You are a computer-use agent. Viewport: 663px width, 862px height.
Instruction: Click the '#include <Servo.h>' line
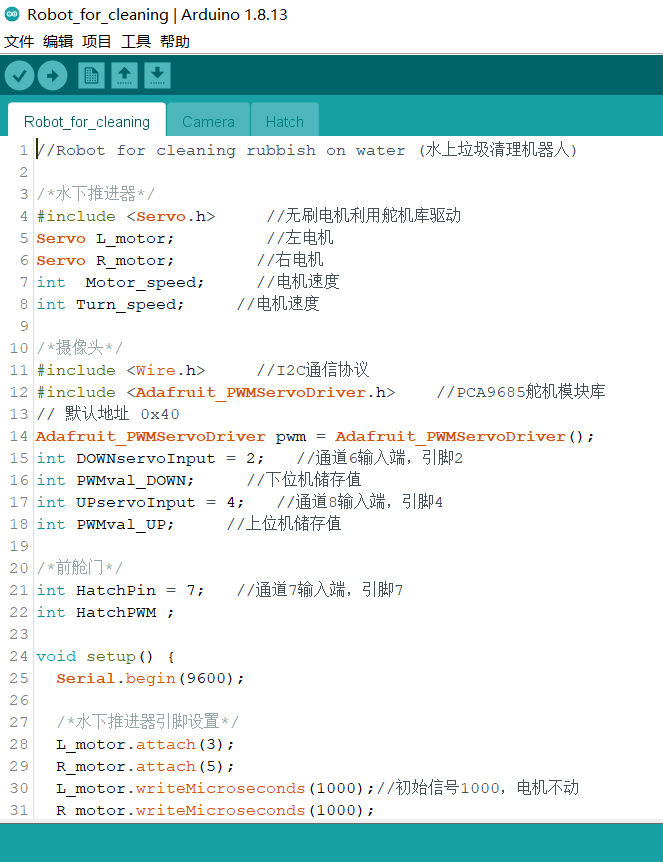click(126, 217)
